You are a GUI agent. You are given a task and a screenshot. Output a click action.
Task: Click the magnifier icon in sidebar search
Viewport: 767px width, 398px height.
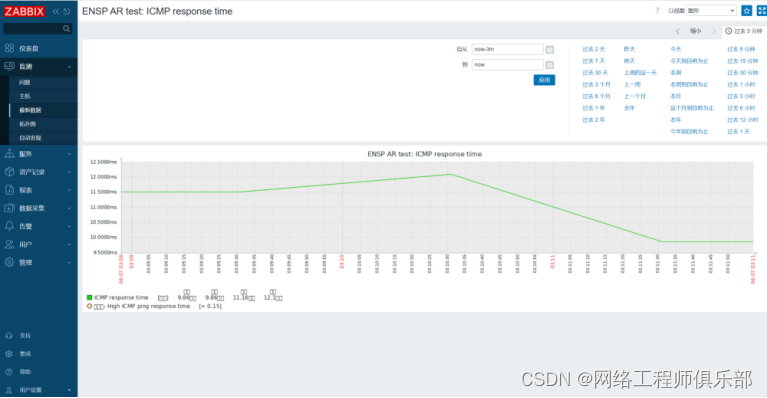67,29
